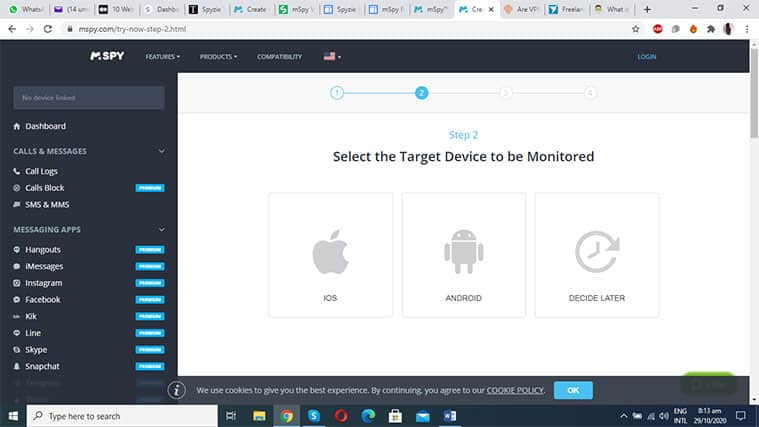Select the iOS device card

[331, 255]
